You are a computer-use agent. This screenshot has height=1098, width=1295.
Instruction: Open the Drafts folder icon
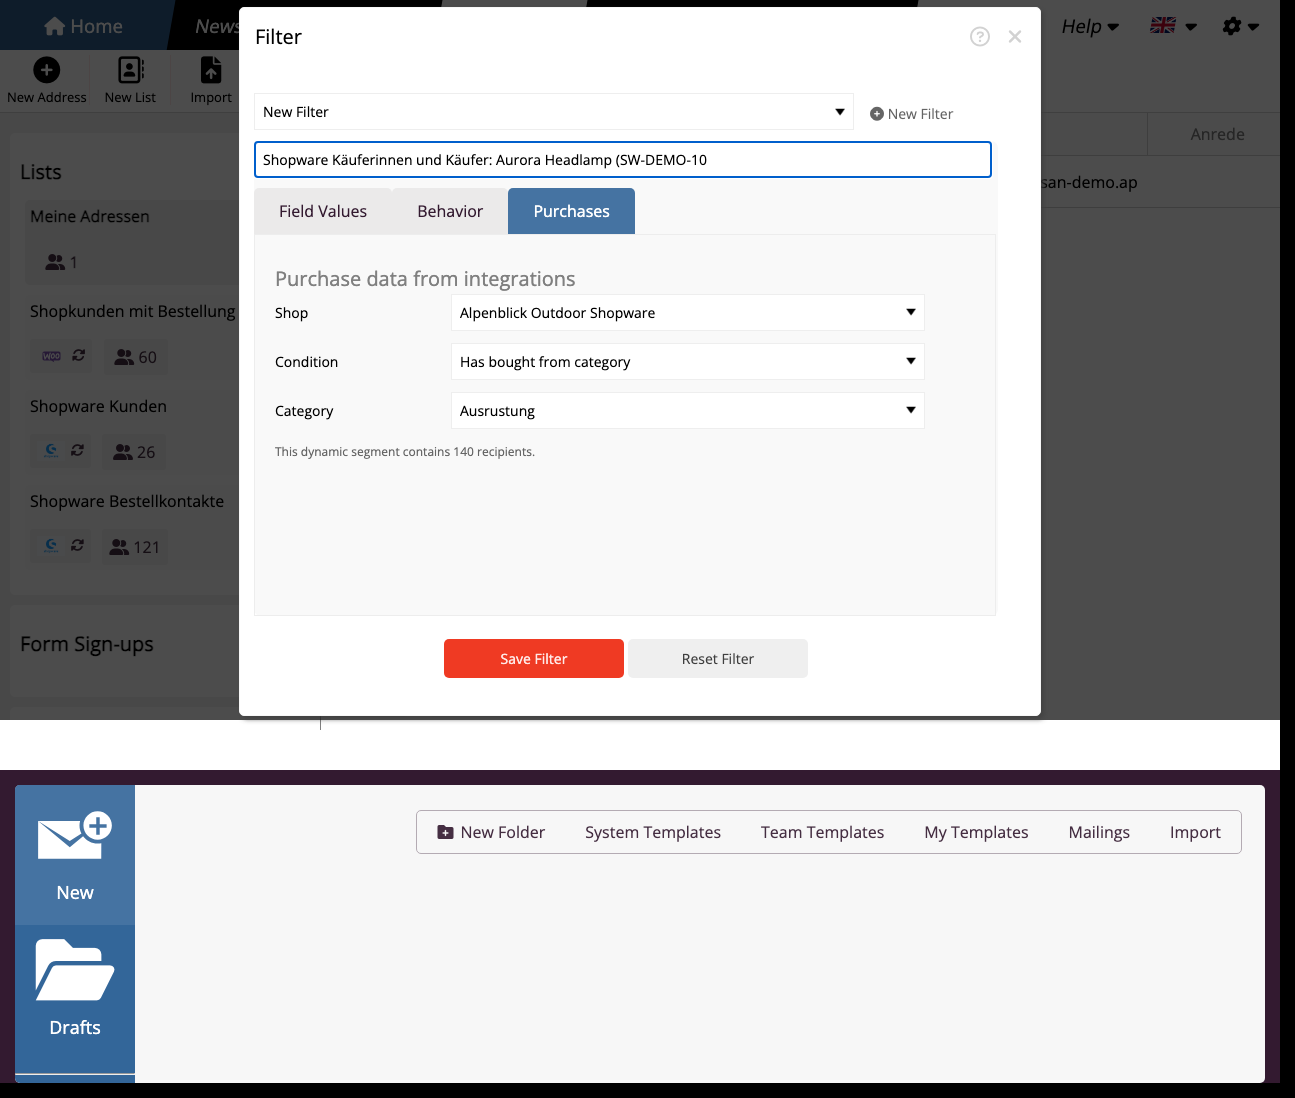point(75,970)
